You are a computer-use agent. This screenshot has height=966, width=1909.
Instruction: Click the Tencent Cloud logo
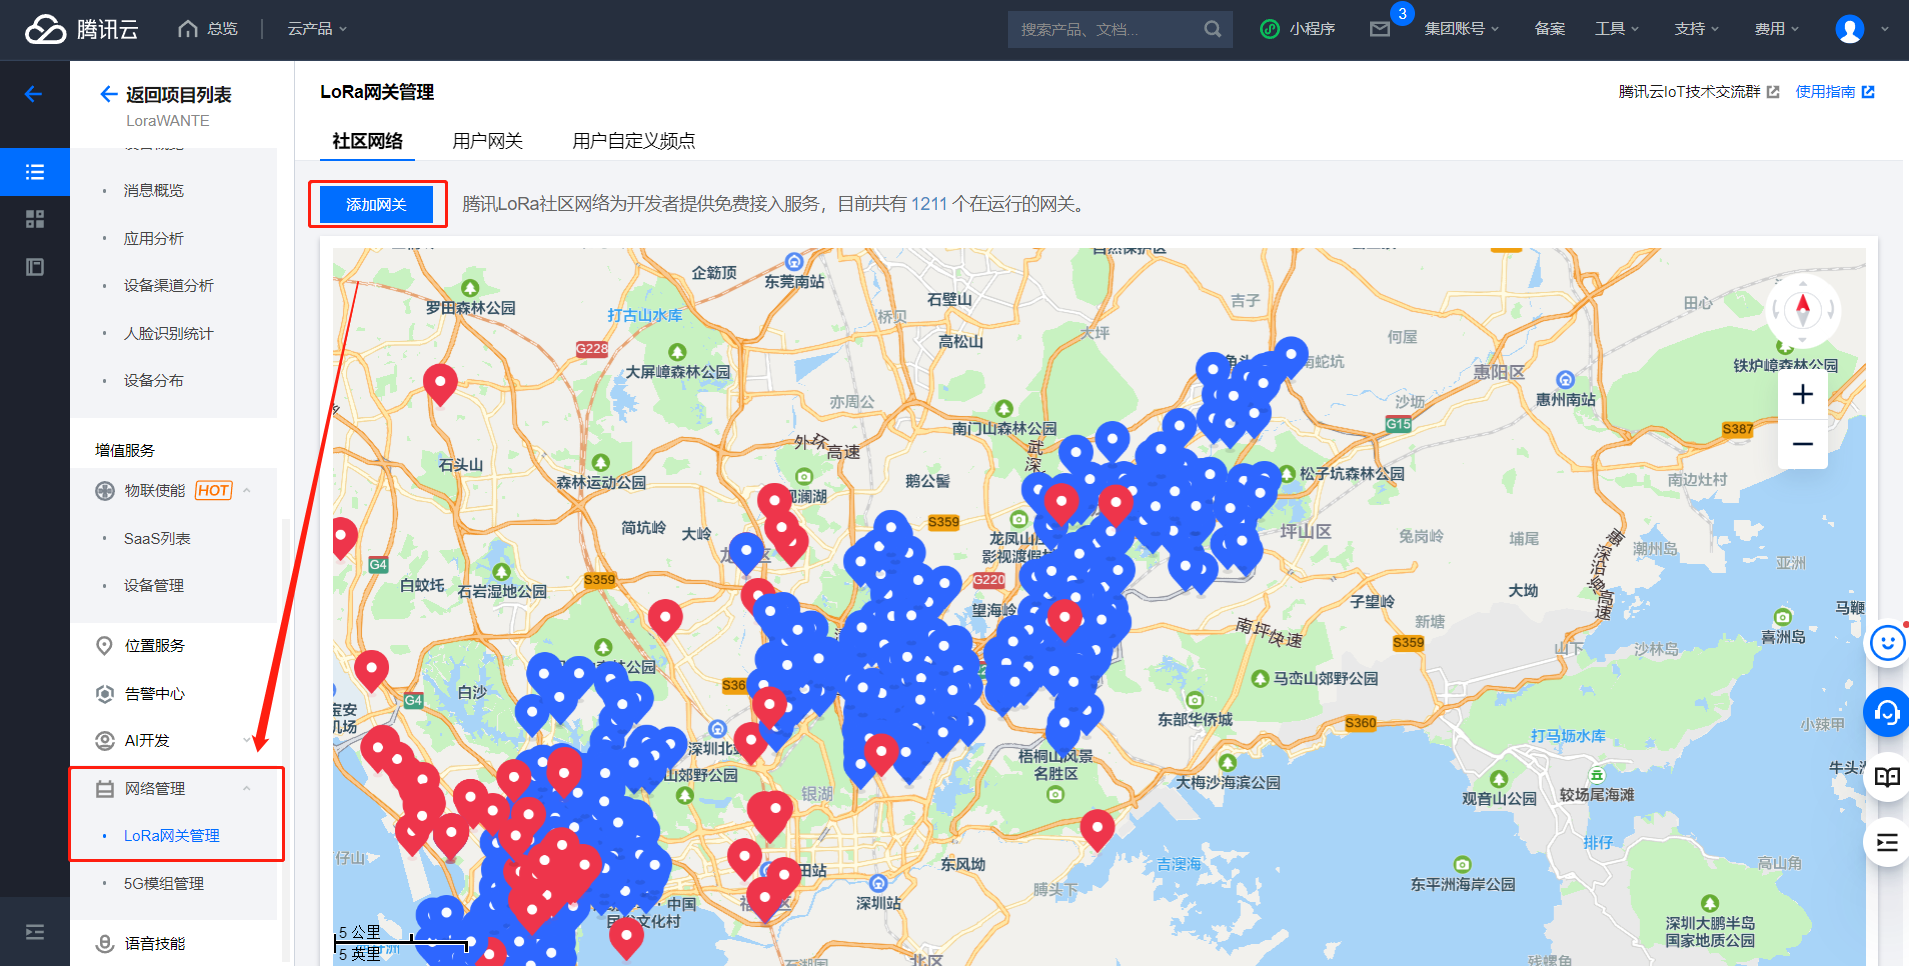(x=82, y=29)
